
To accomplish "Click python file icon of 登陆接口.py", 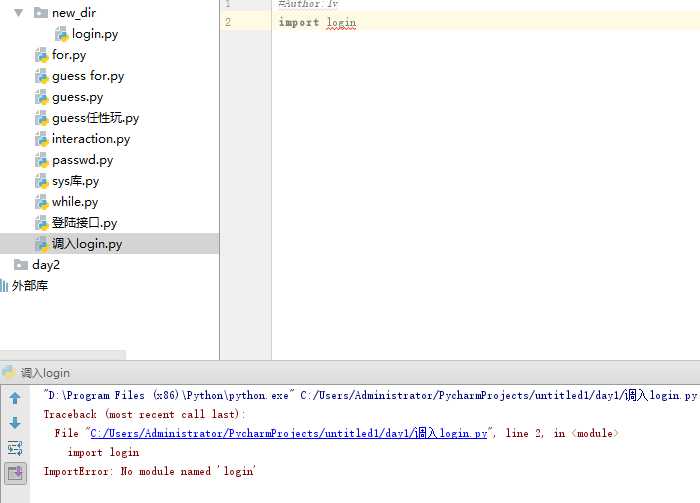I will coord(42,223).
